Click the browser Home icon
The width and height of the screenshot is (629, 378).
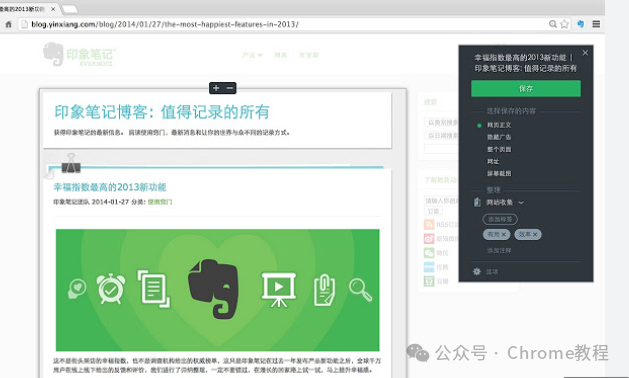(x=8, y=24)
